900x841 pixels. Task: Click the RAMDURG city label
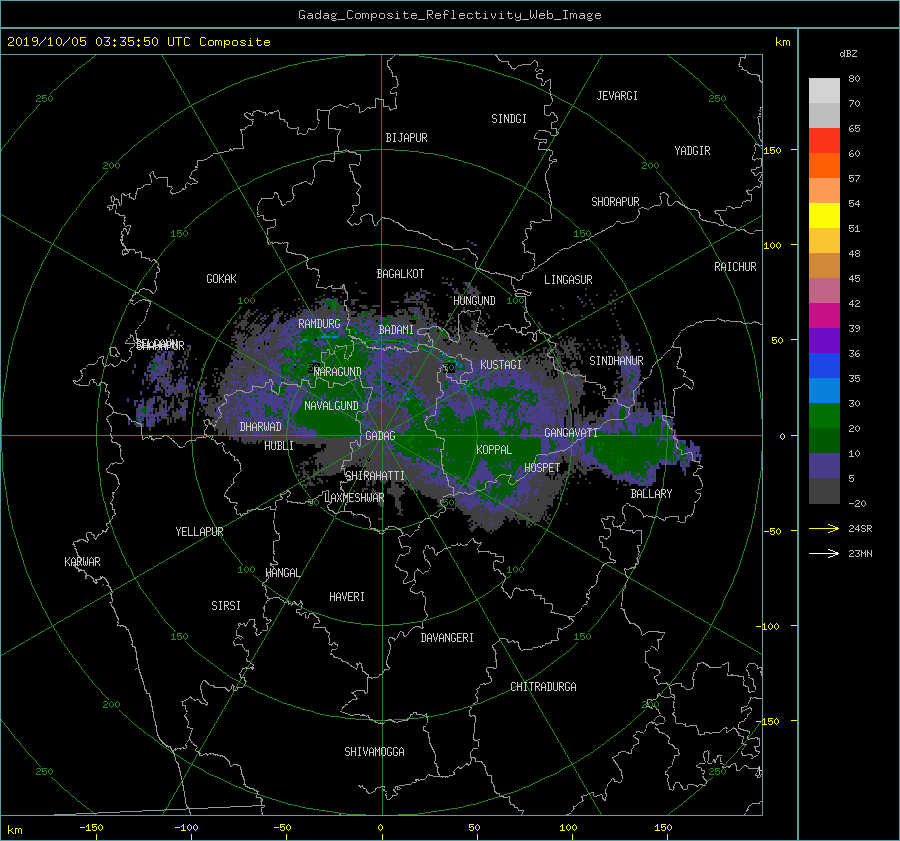coord(319,324)
